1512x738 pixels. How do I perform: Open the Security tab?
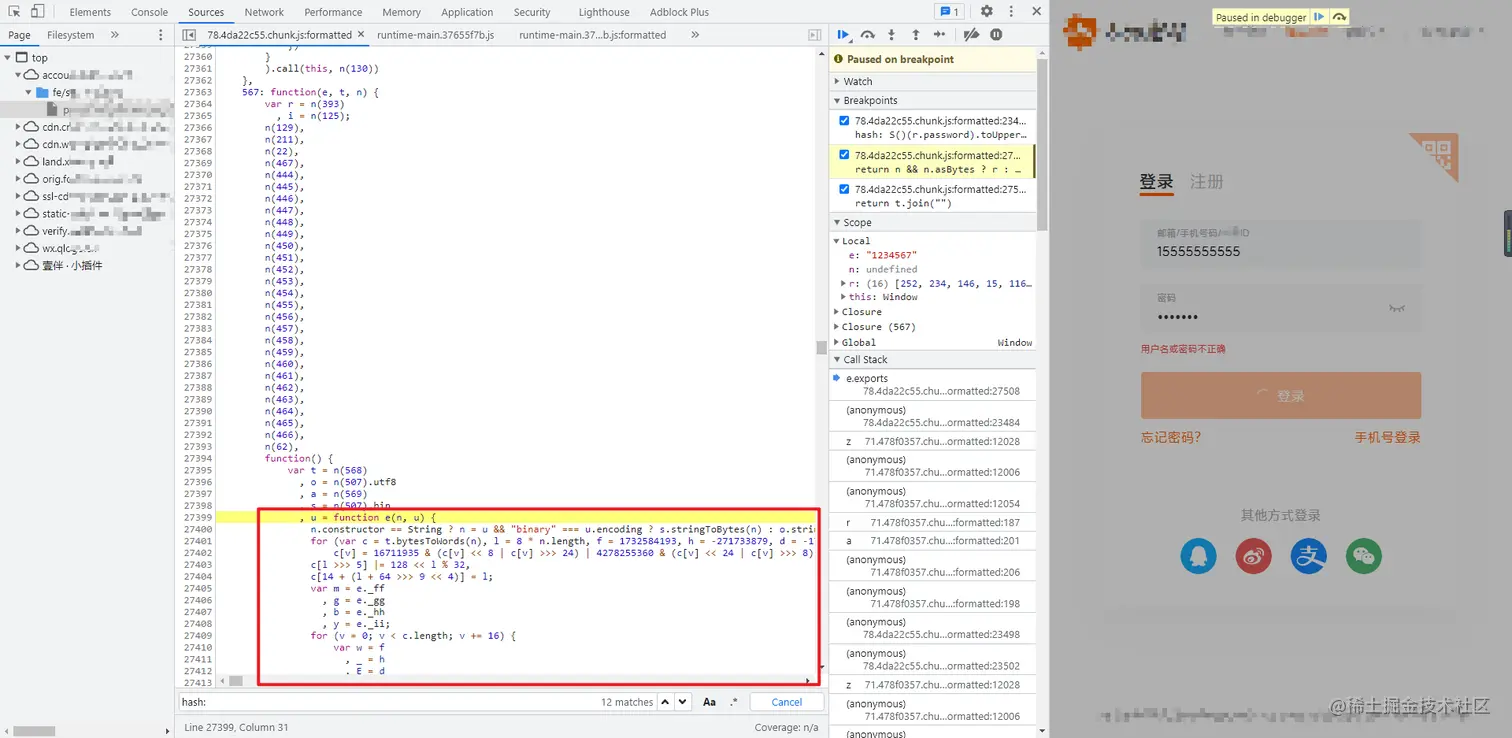point(532,12)
